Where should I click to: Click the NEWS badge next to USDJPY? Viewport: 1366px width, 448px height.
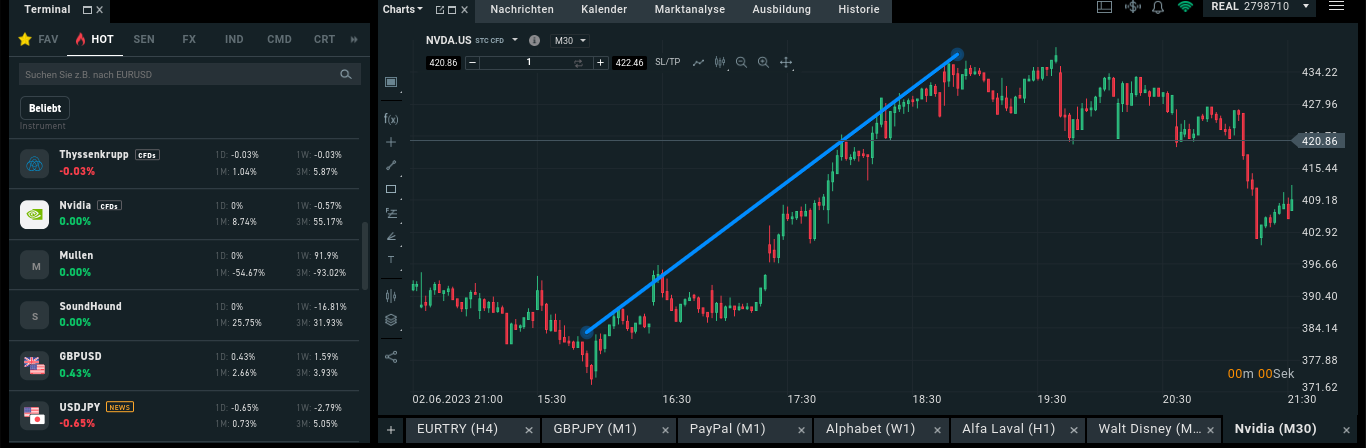119,407
